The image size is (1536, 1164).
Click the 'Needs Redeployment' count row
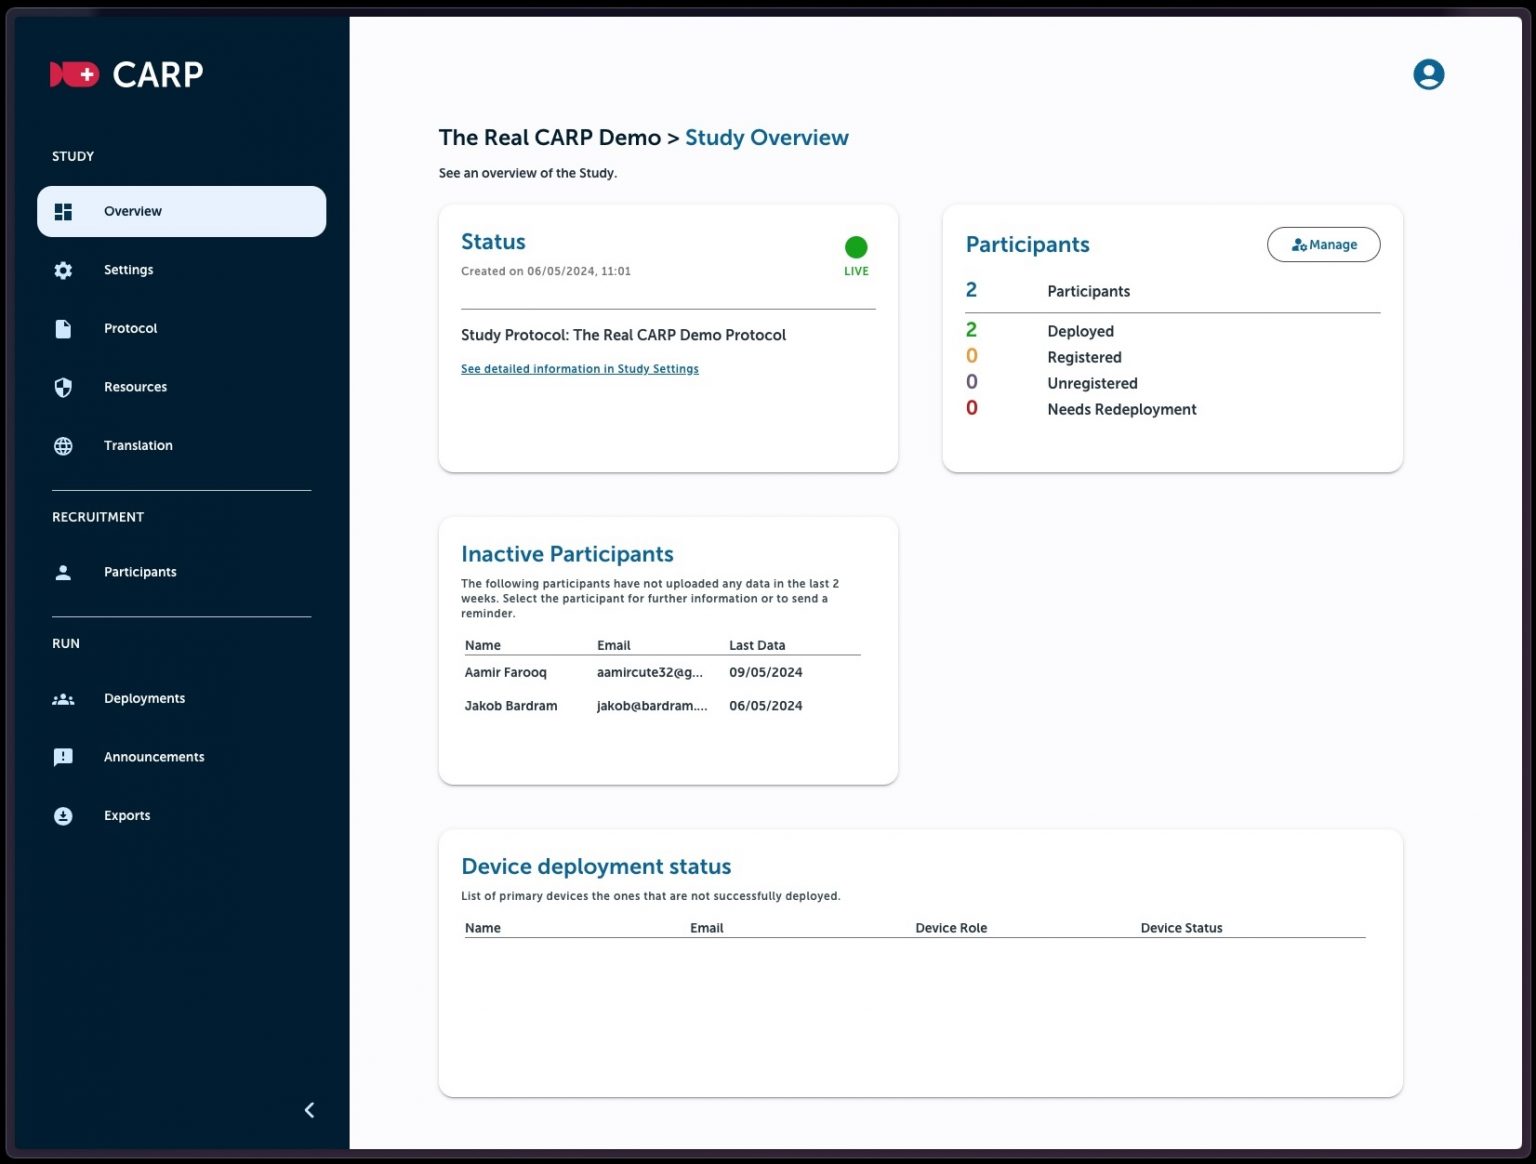pos(1173,409)
